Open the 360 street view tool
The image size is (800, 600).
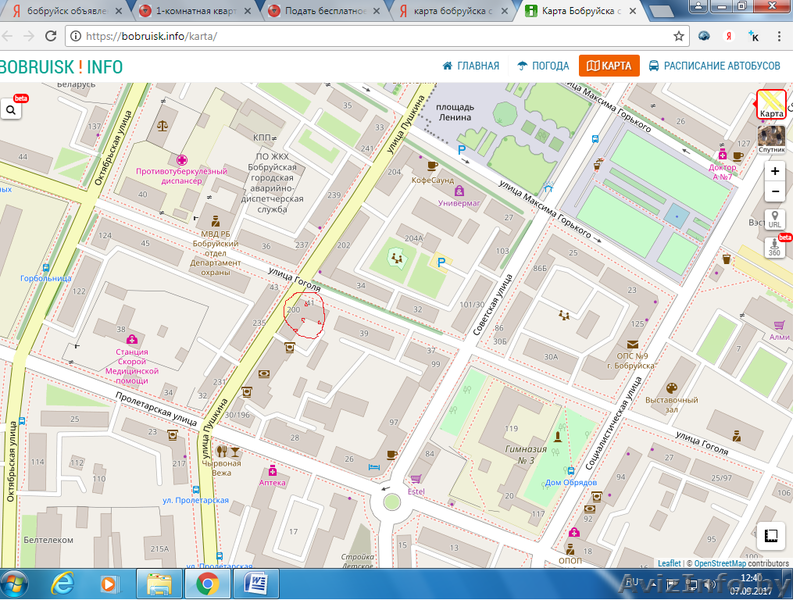point(773,247)
